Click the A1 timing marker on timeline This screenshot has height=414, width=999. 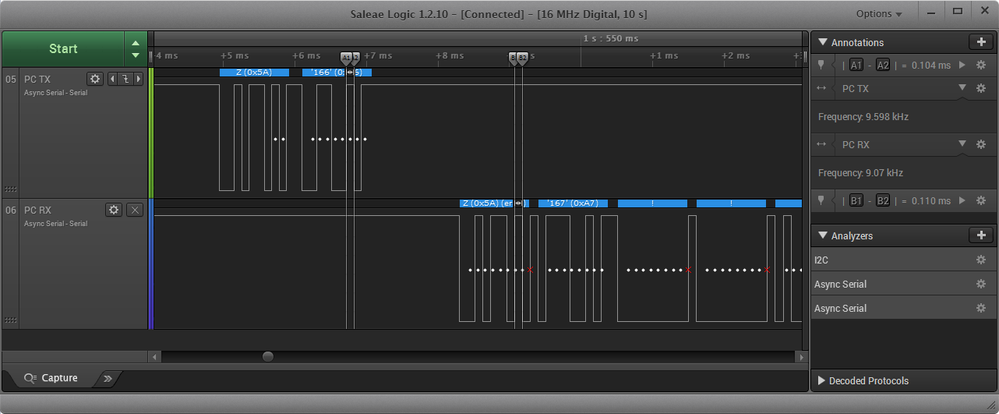[x=346, y=57]
